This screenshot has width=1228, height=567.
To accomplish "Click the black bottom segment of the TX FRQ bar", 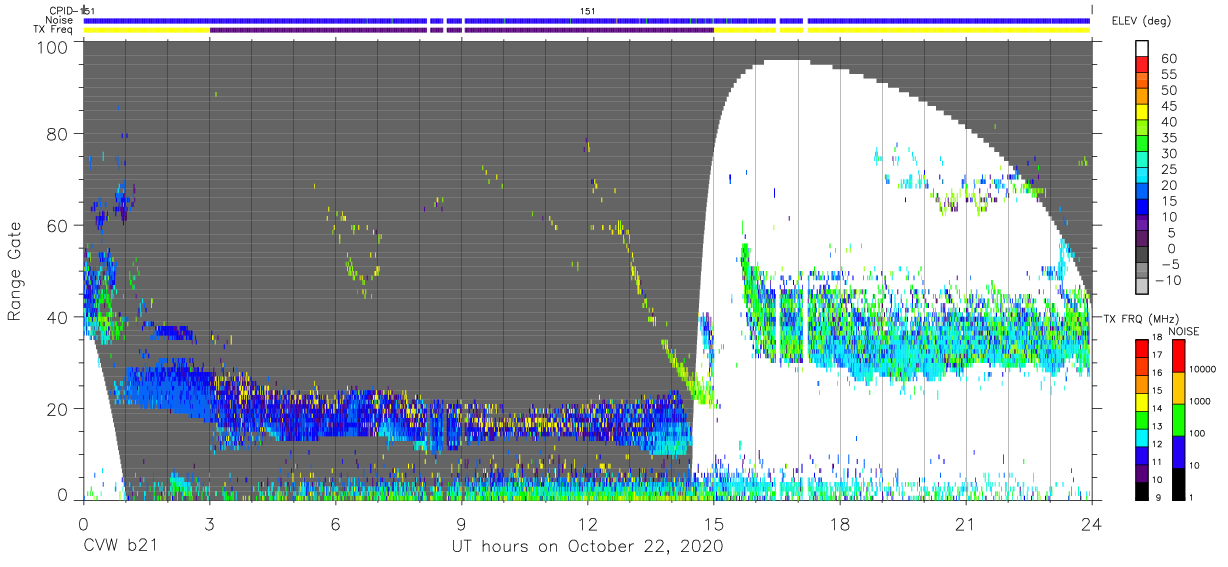I will 1141,491.
